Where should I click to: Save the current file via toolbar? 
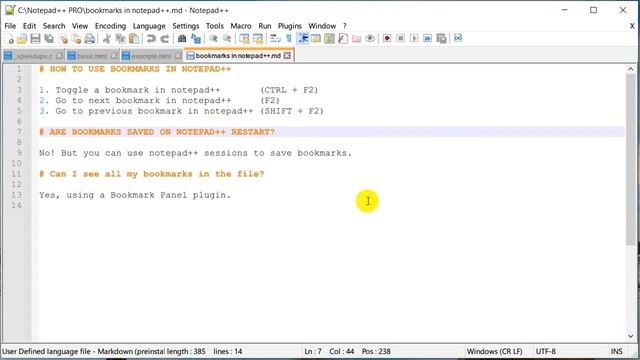tap(36, 39)
